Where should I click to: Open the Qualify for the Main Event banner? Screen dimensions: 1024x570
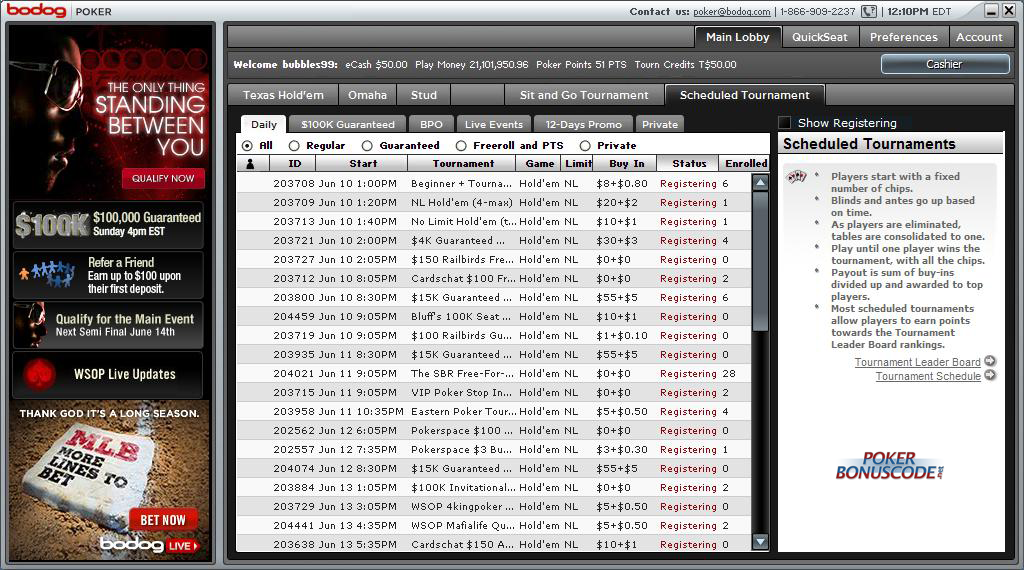click(108, 325)
